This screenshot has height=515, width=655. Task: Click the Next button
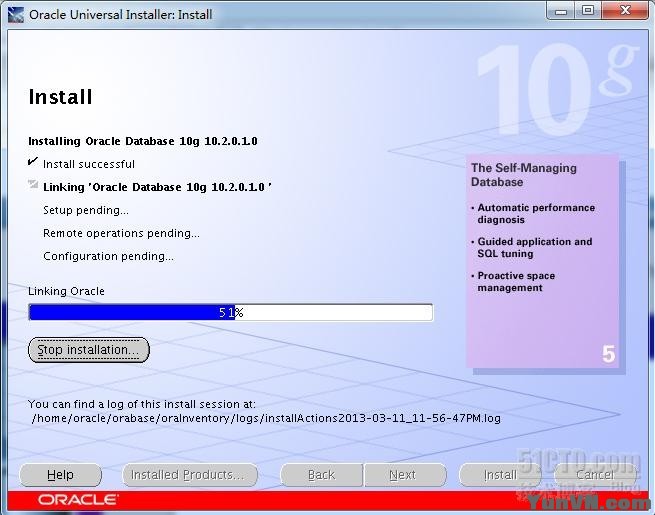tap(405, 475)
